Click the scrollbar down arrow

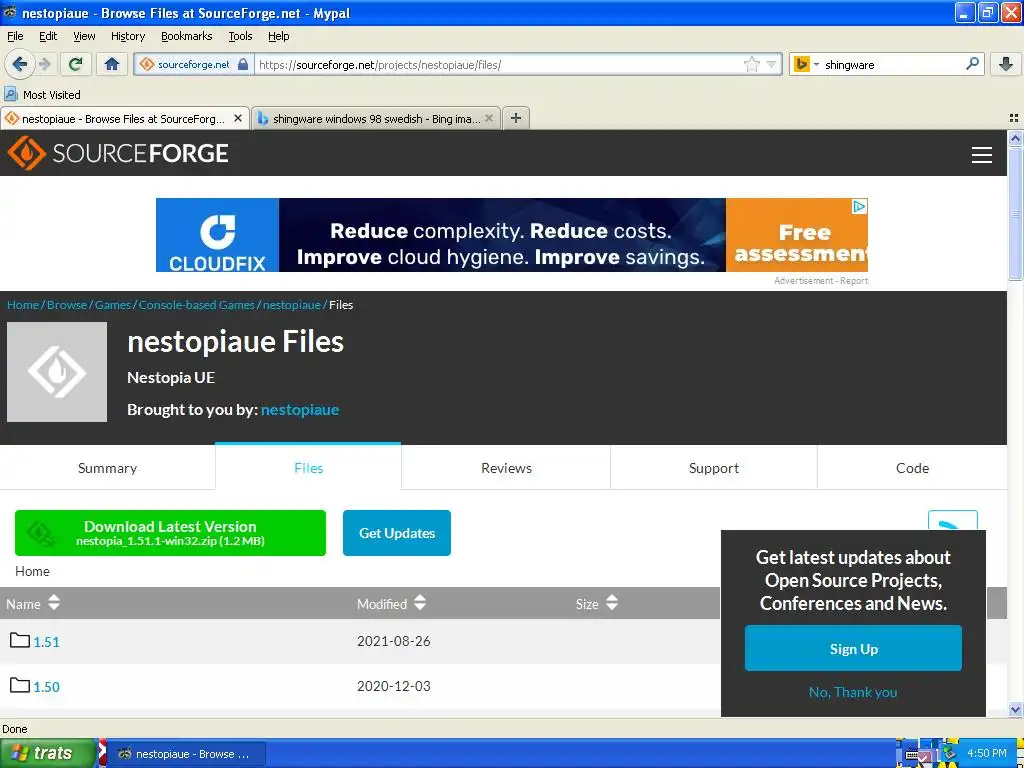point(1015,709)
